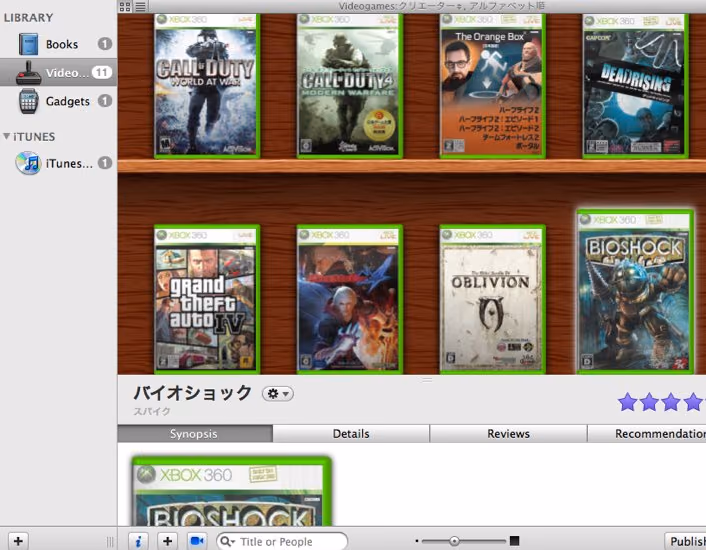Select the BioShock cover on shelf
The height and width of the screenshot is (550, 706).
635,292
